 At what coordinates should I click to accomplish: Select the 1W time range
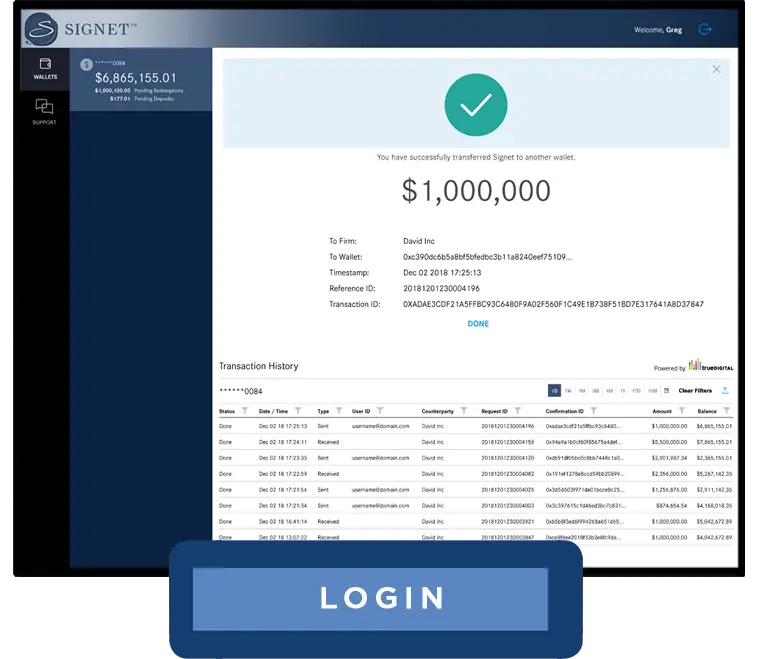[x=568, y=391]
